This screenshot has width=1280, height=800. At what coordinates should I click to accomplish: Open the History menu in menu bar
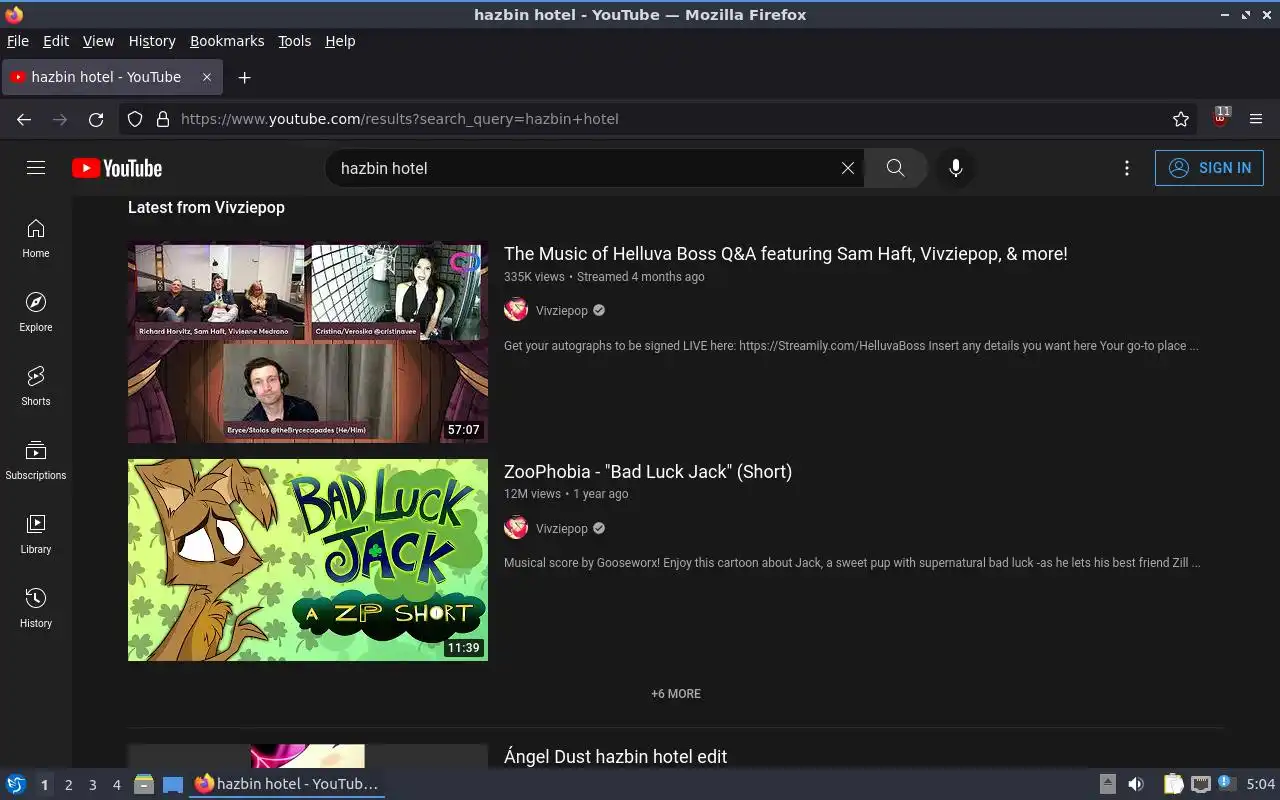click(152, 41)
